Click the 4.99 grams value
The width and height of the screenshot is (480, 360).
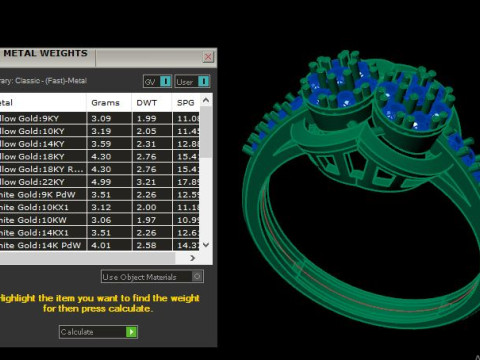(x=101, y=182)
